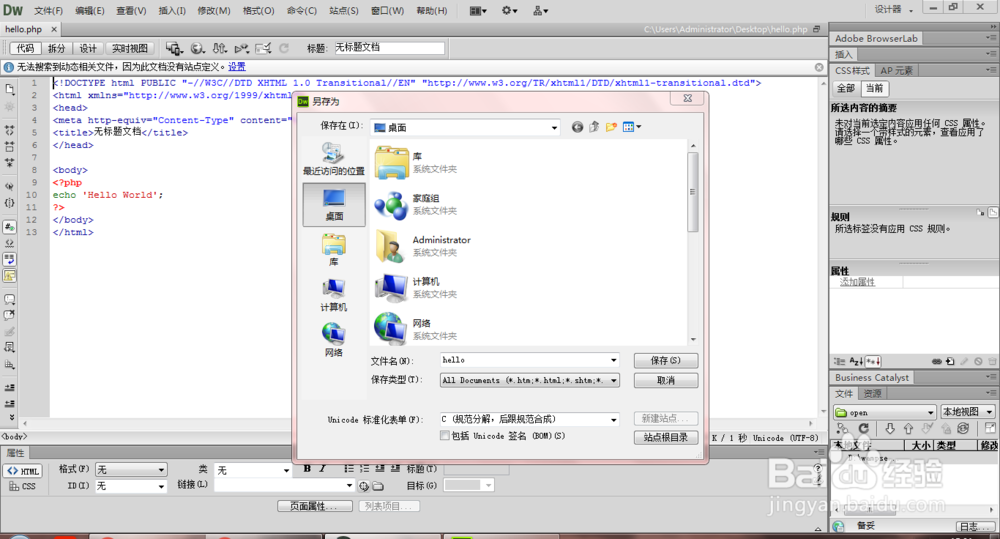Open the 文件名 filename dropdown arrow
1000x539 pixels.
click(x=614, y=360)
